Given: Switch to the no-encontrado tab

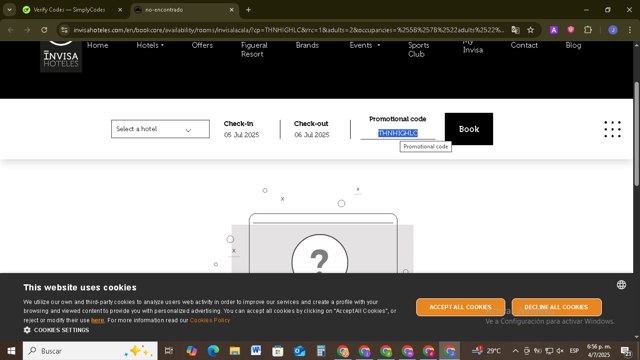Looking at the screenshot, I should pyautogui.click(x=184, y=10).
